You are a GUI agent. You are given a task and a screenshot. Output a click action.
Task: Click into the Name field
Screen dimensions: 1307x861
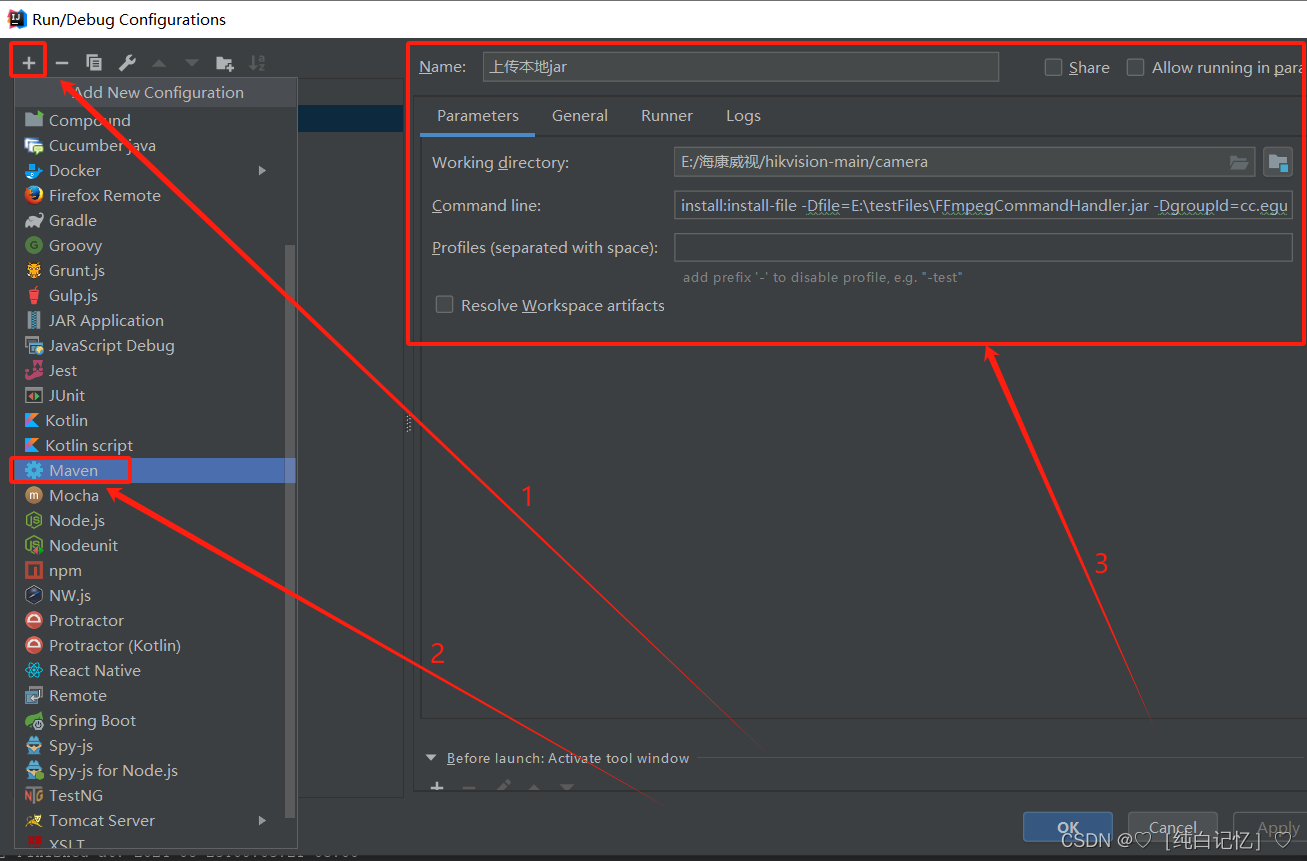pos(740,67)
